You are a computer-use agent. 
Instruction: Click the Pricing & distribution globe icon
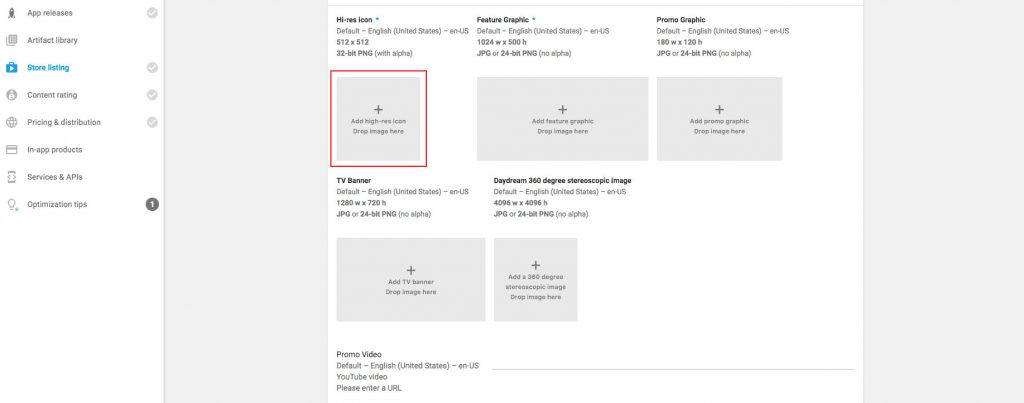(12, 122)
